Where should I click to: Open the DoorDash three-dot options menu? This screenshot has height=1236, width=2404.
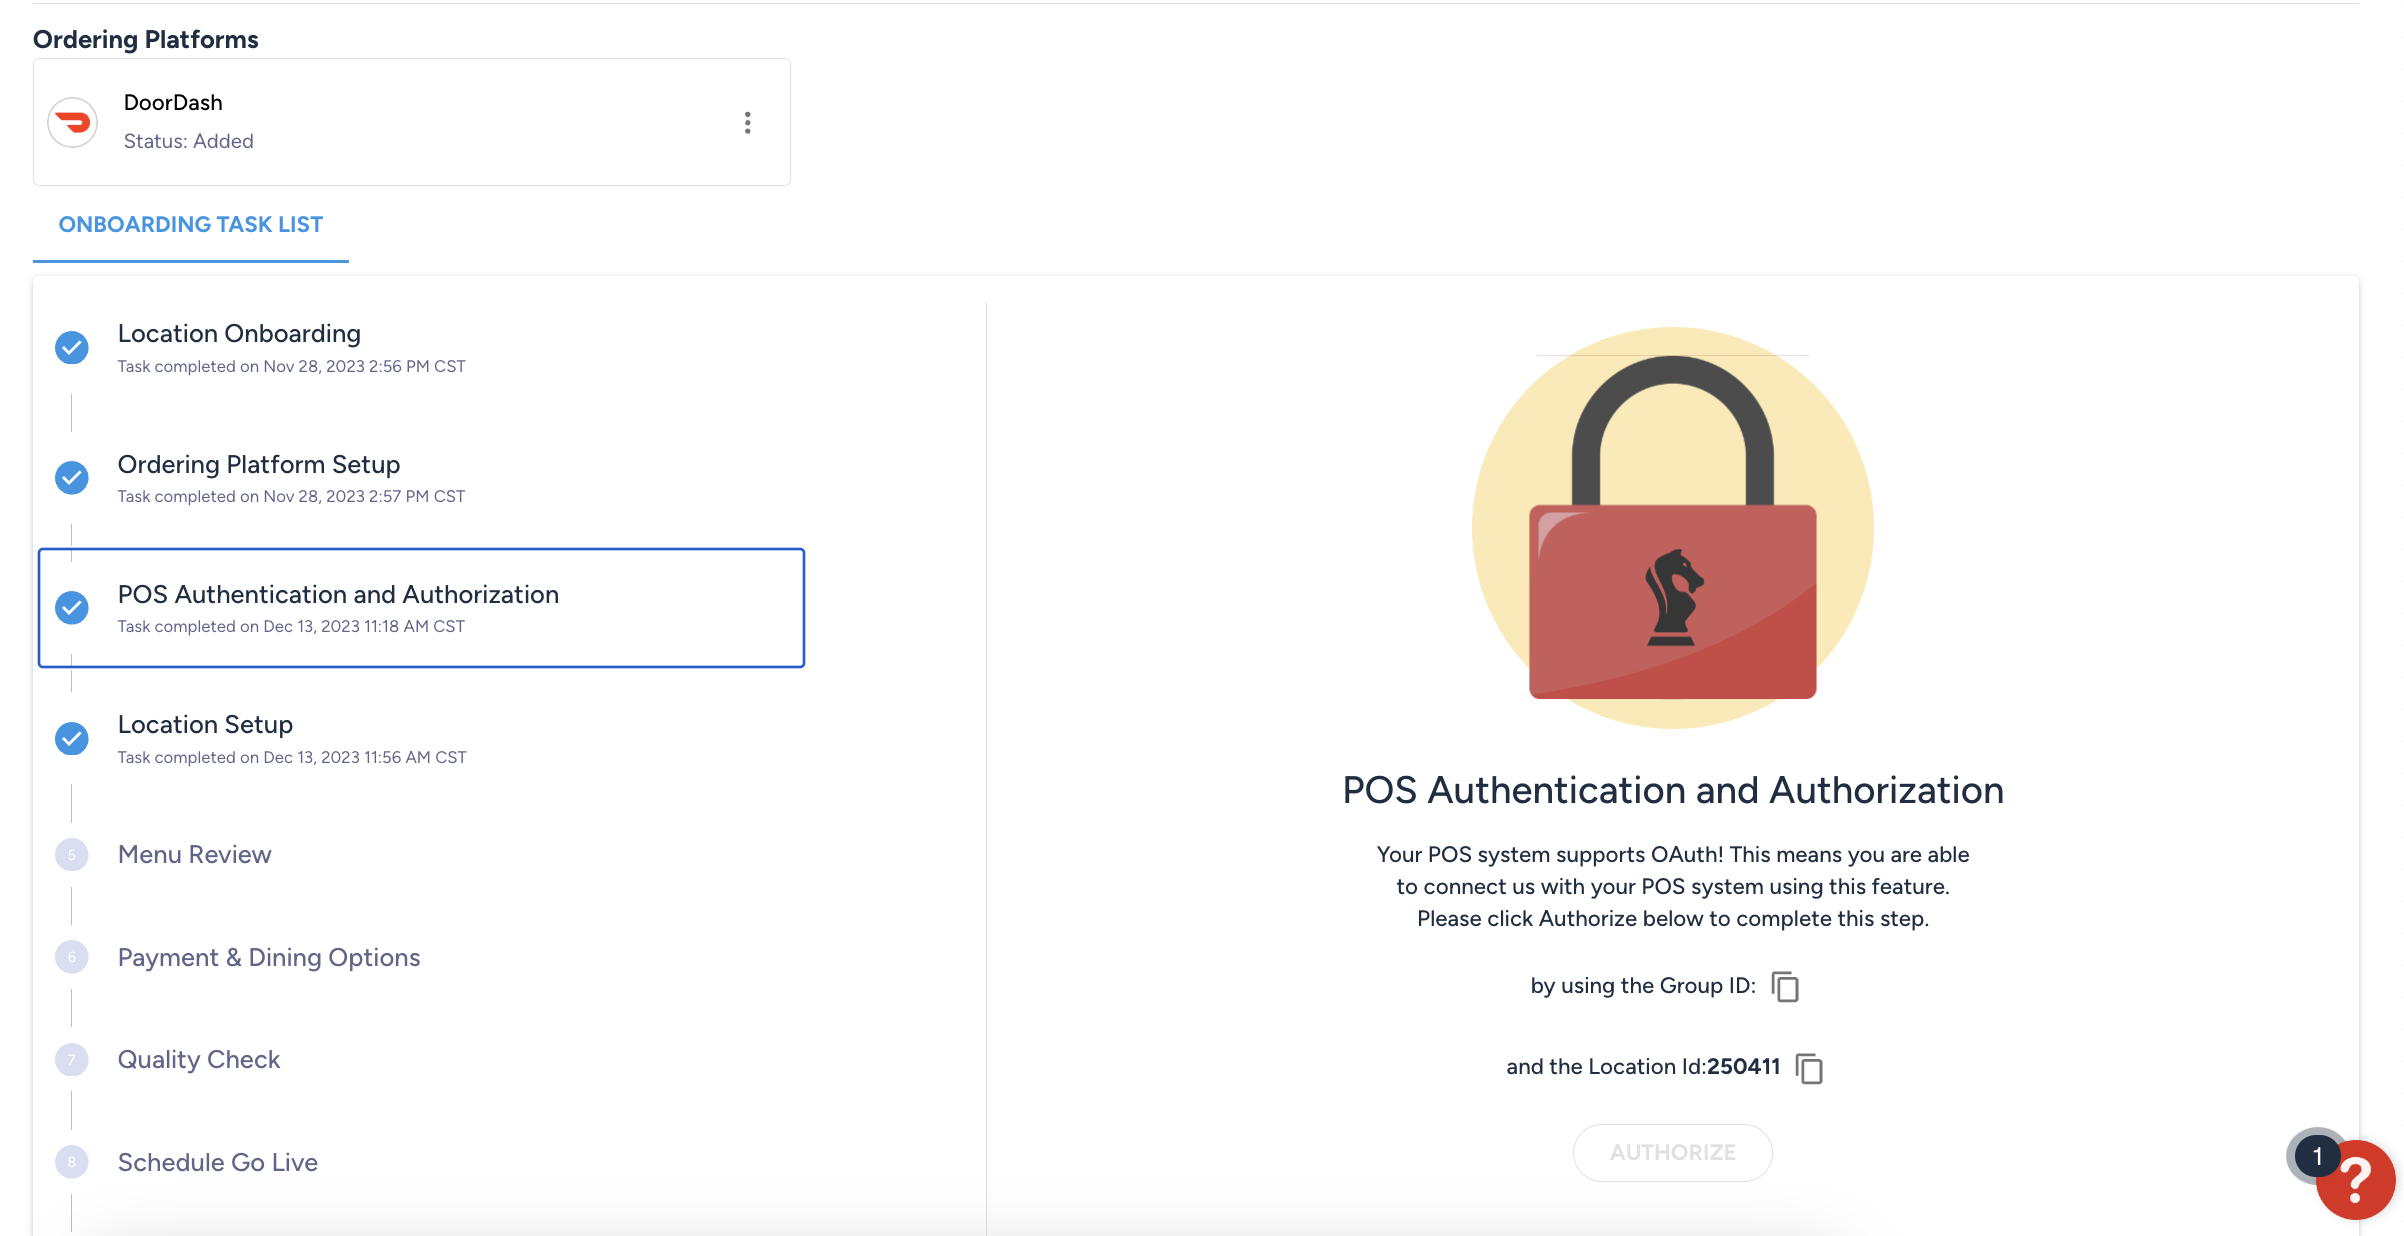(747, 122)
